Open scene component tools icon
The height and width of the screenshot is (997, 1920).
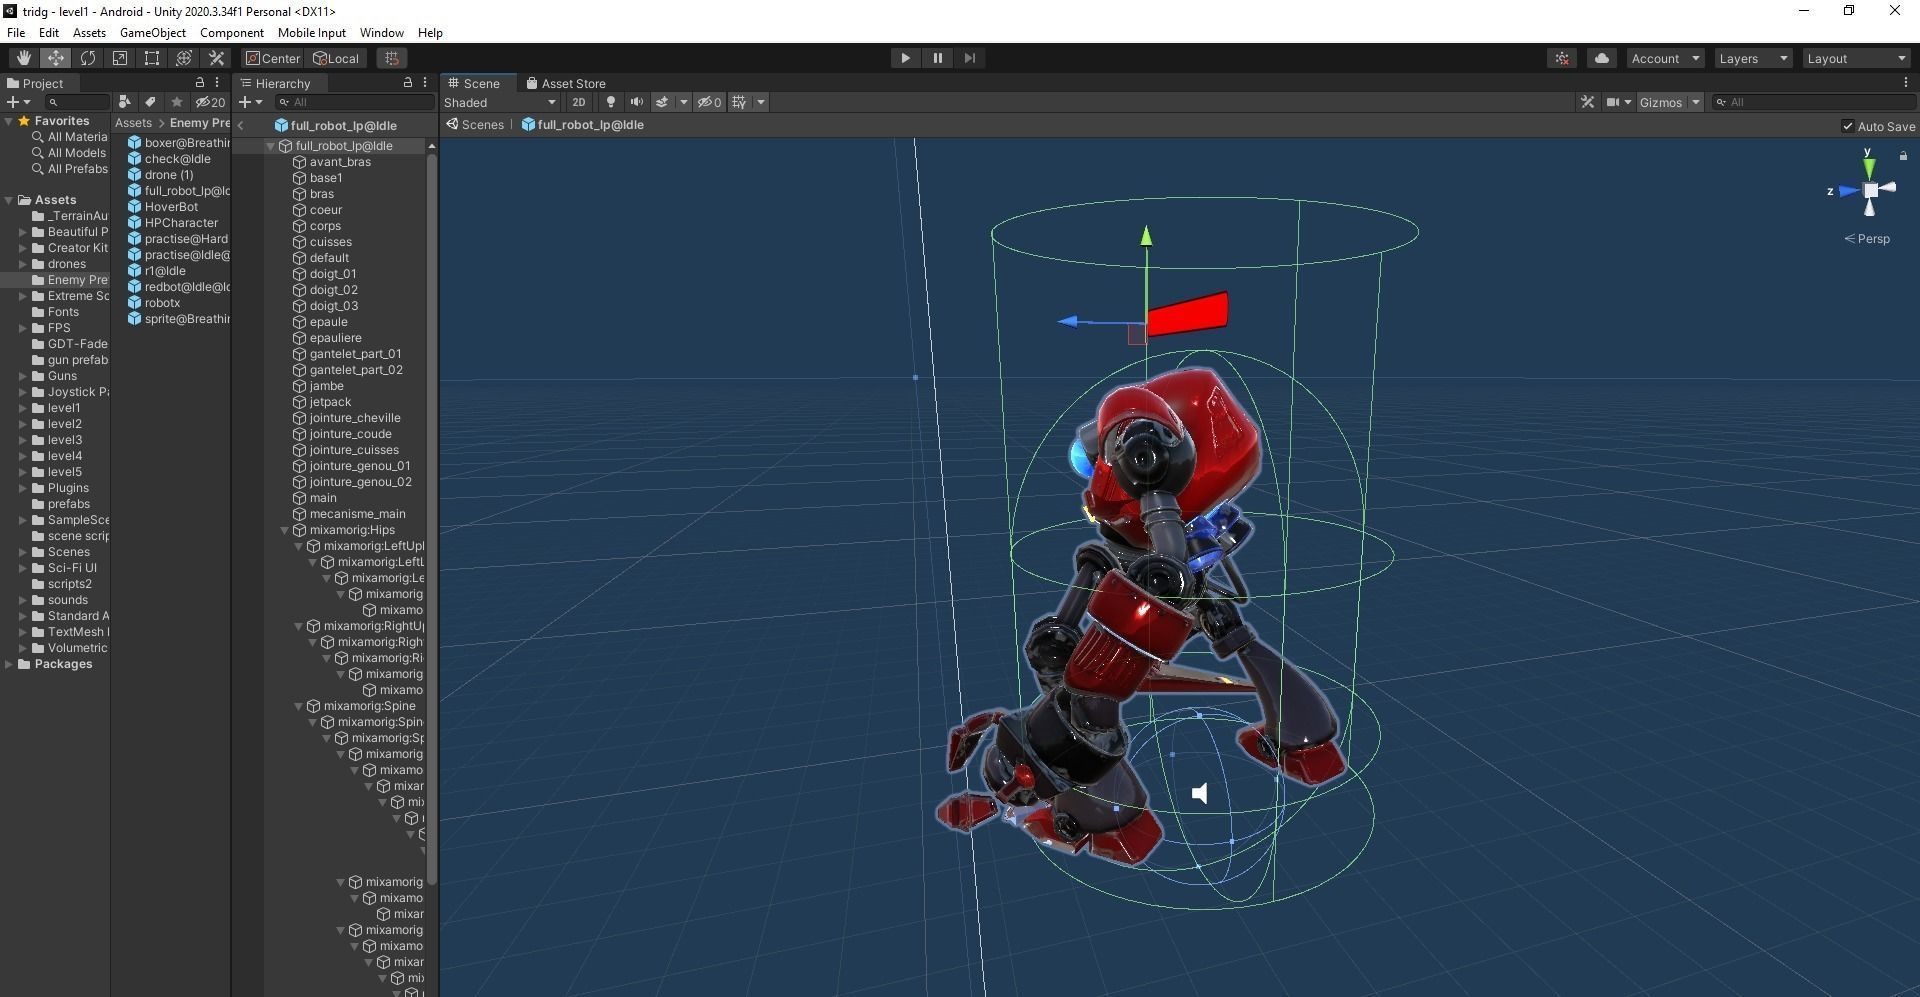[x=1587, y=102]
